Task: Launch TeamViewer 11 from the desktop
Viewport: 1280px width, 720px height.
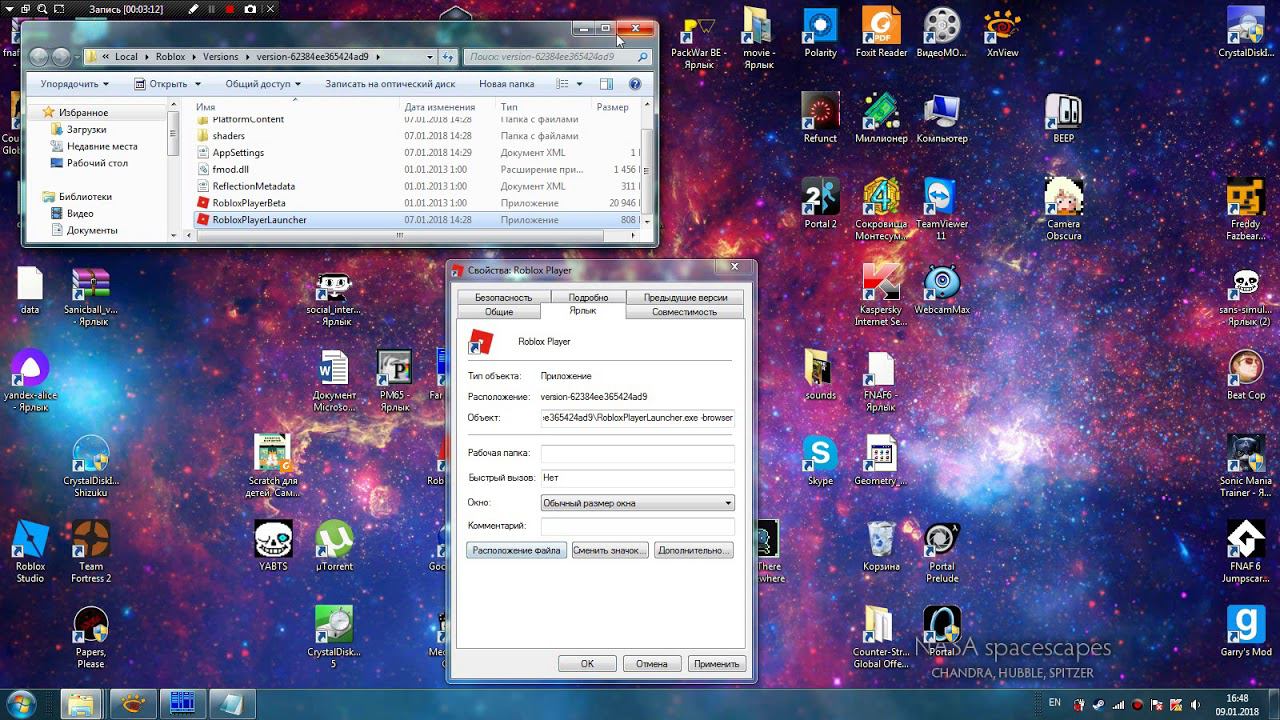Action: tap(941, 209)
